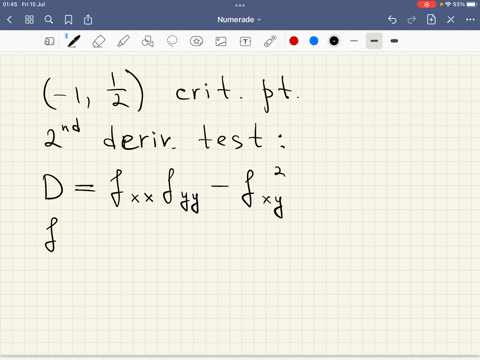Select the thickest stroke width
This screenshot has height=360, width=480.
pos(394,41)
